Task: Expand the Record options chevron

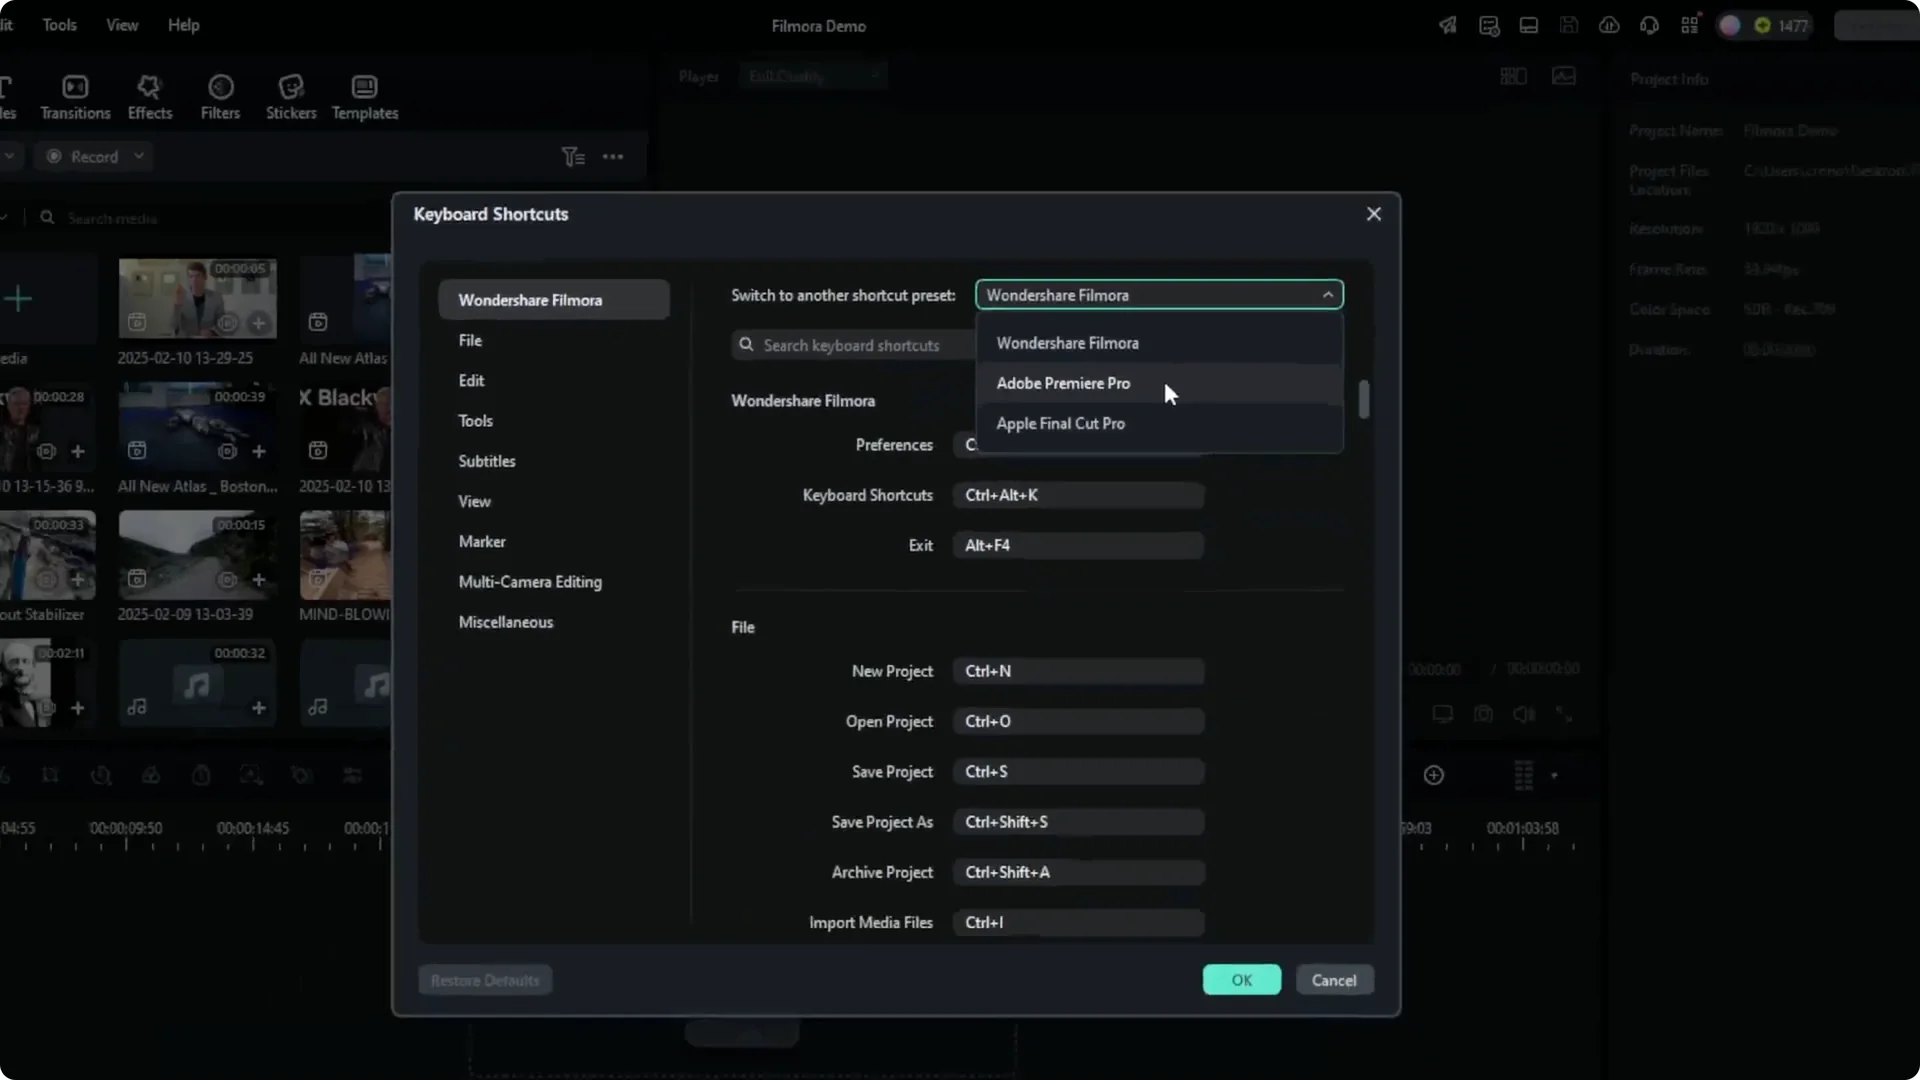Action: tap(139, 156)
